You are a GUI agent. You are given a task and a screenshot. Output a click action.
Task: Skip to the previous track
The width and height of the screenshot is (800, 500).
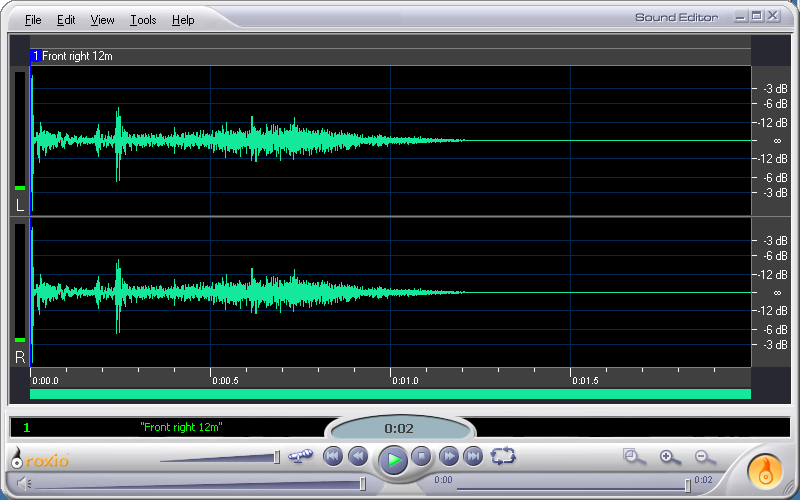point(333,457)
